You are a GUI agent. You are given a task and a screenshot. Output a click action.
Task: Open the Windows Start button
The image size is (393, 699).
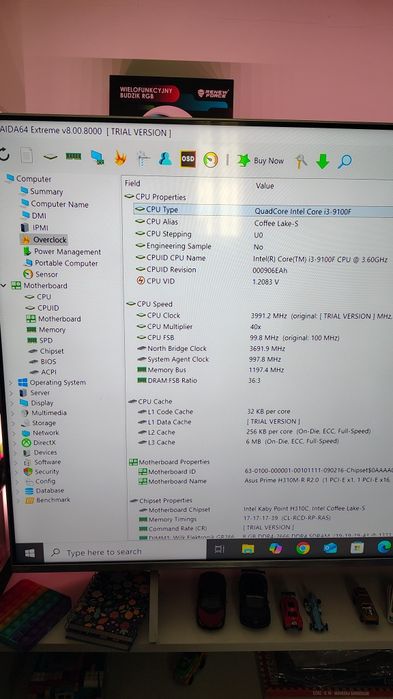click(30, 553)
